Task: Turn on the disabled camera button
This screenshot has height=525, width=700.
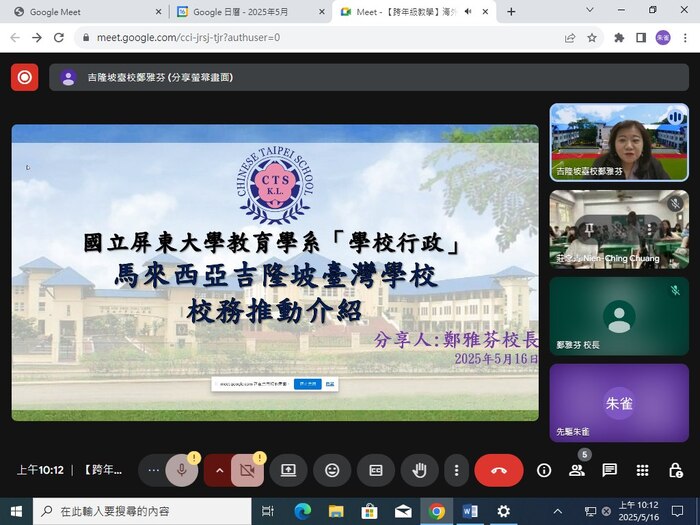Action: (247, 470)
